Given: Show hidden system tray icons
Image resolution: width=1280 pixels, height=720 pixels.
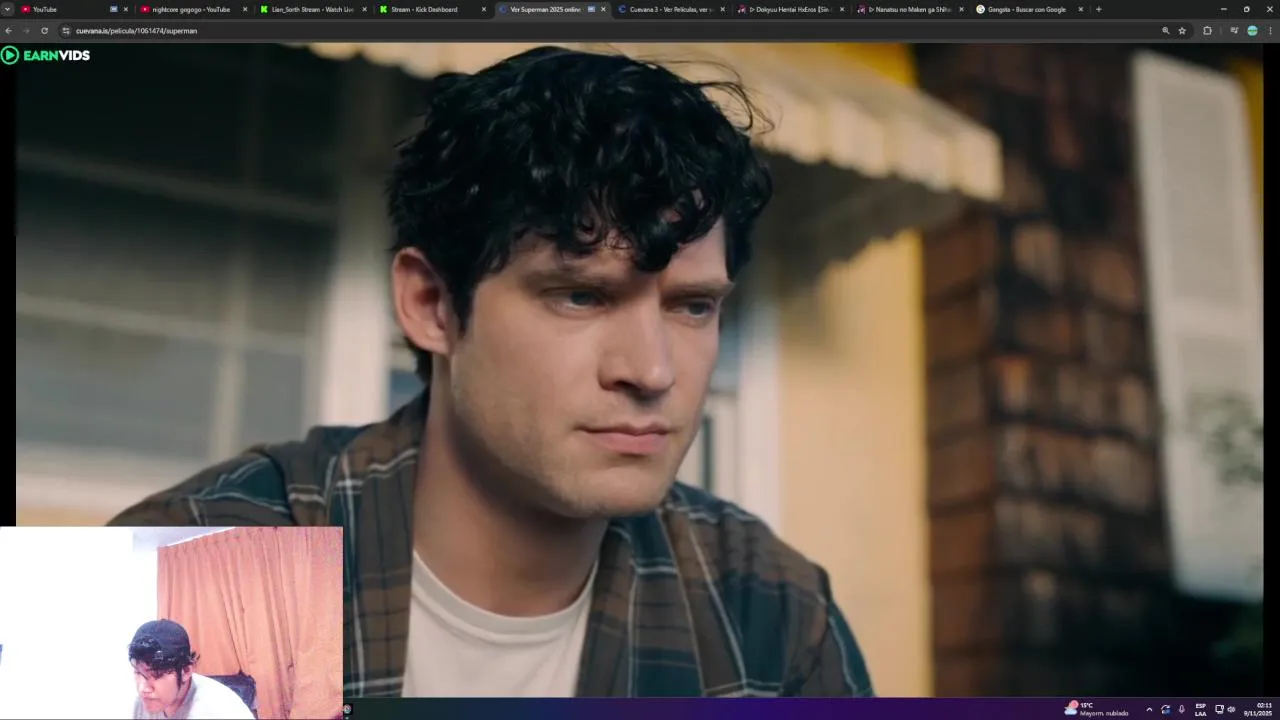Looking at the screenshot, I should point(1149,709).
